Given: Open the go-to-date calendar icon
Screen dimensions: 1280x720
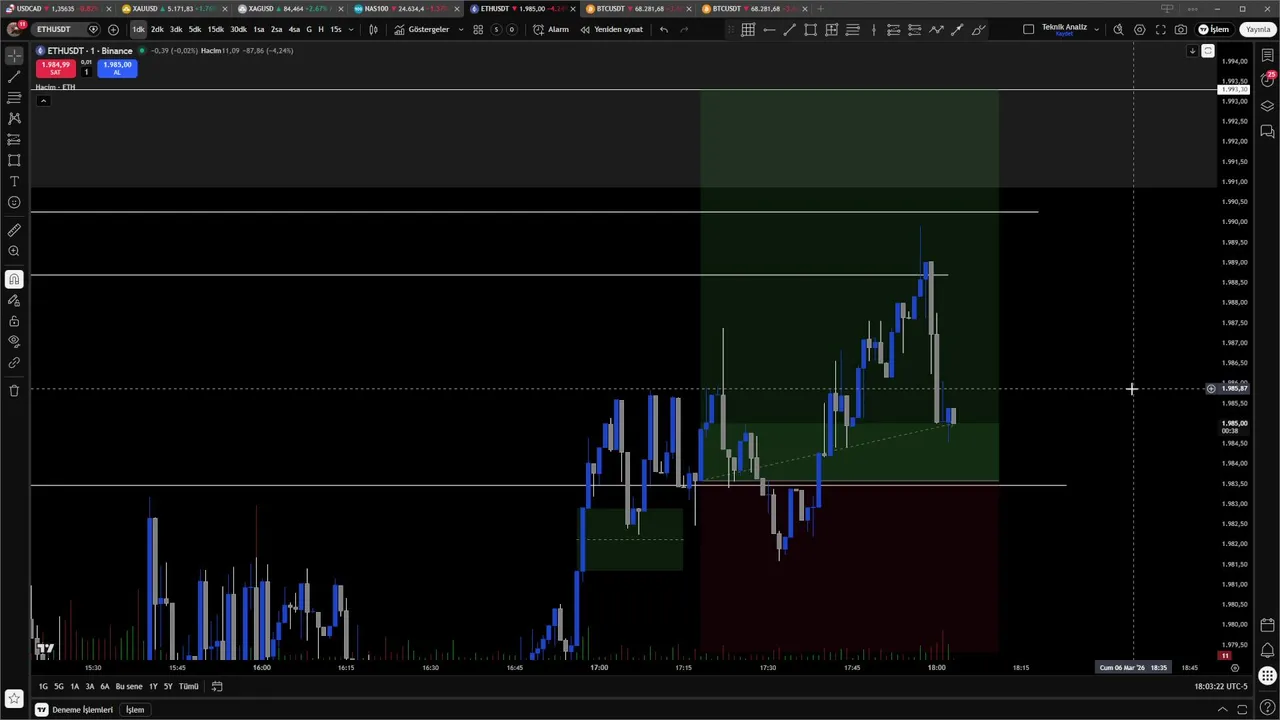Looking at the screenshot, I should [217, 686].
